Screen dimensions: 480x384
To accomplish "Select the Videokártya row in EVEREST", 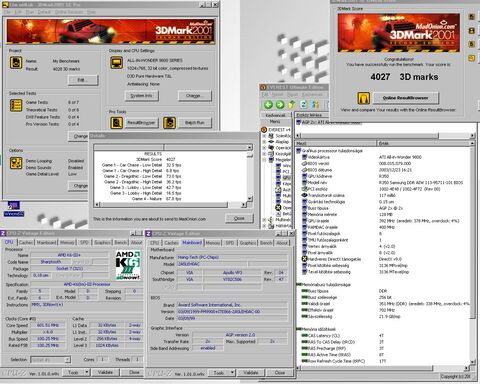I will click(383, 157).
